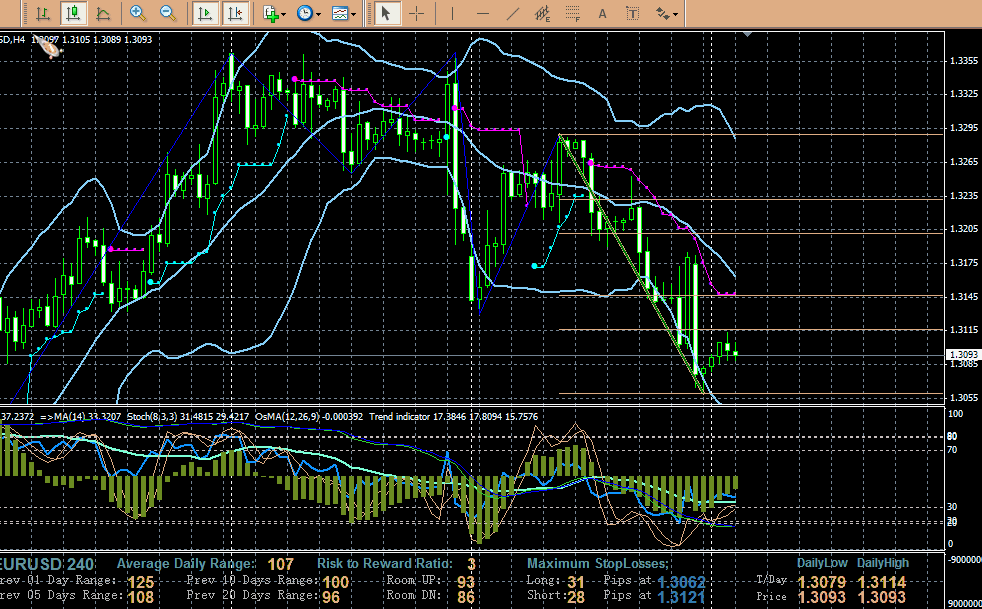Toggle chart shift from right border
Image resolution: width=982 pixels, height=609 pixels.
[x=234, y=14]
